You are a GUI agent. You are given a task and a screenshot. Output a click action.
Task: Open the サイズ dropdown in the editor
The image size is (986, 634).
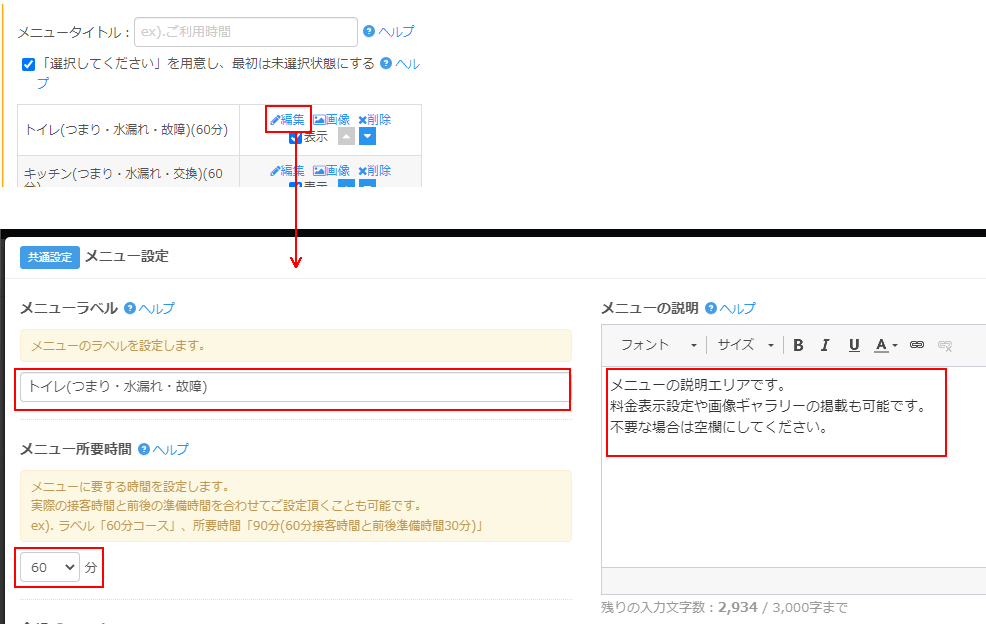[x=745, y=345]
